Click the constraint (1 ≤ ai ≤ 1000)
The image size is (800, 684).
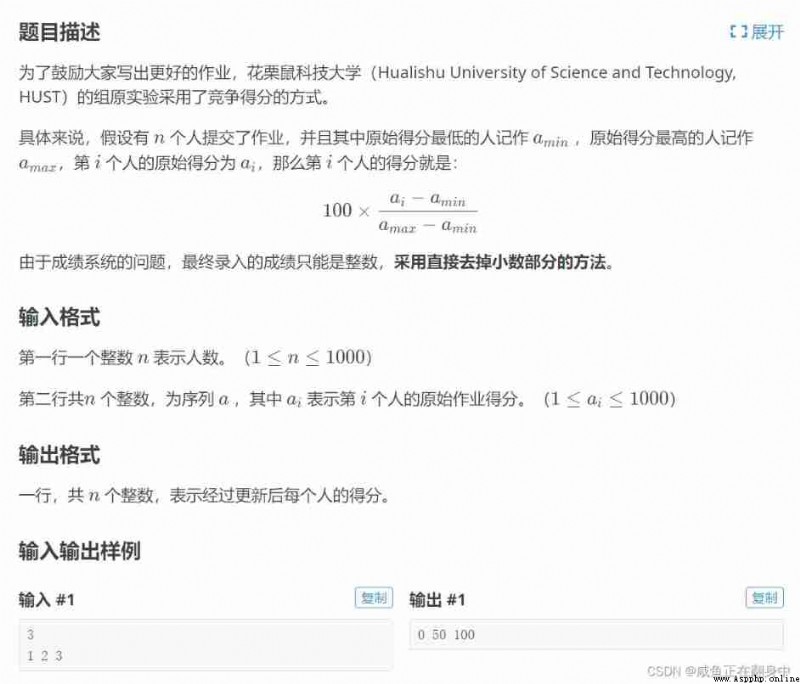point(610,398)
